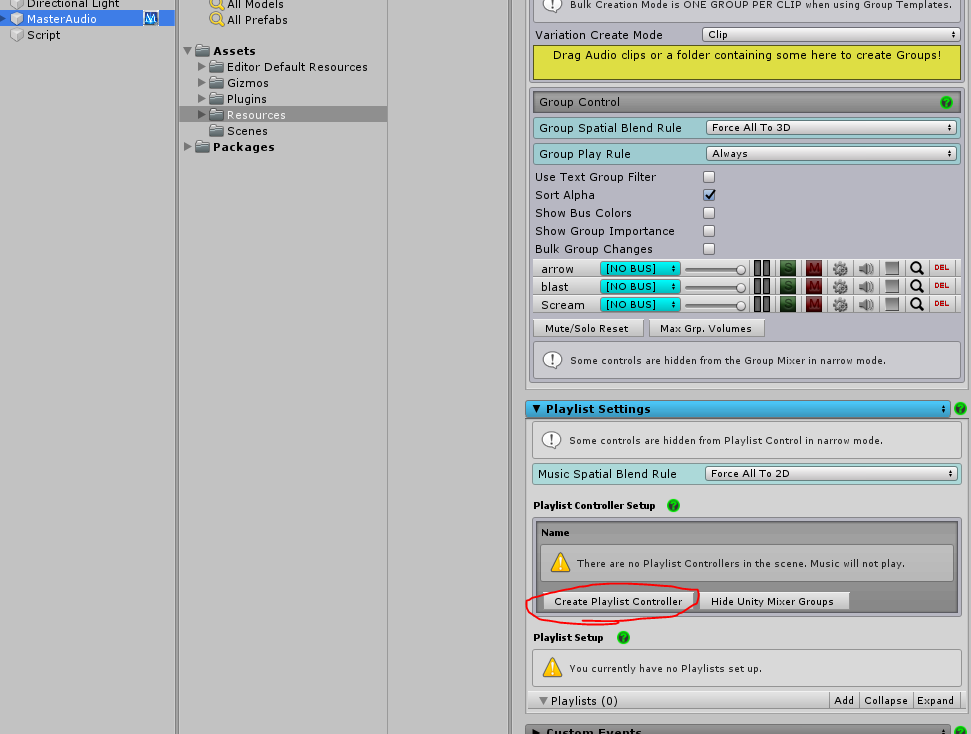Image resolution: width=971 pixels, height=734 pixels.
Task: Mute the blast sound group
Action: click(814, 287)
